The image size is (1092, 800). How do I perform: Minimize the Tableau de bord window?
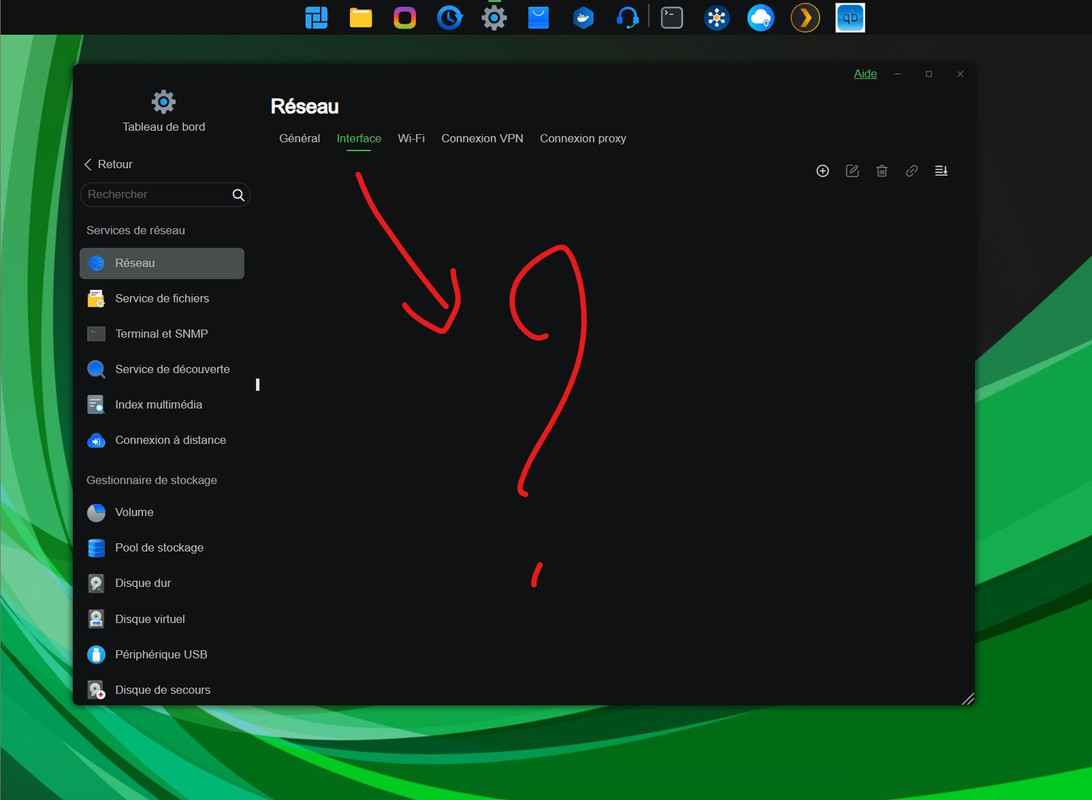pos(898,74)
